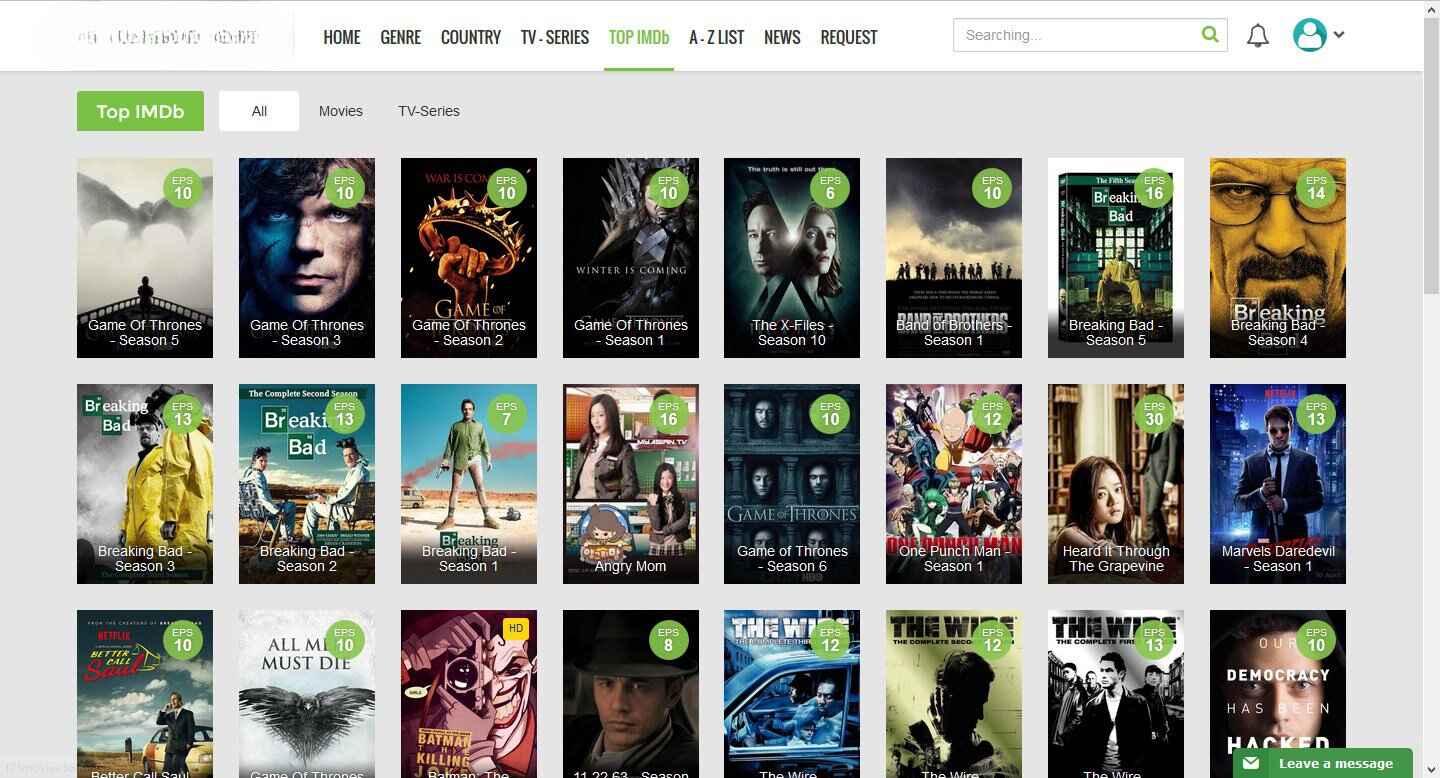Viewport: 1440px width, 778px height.
Task: Open Breaking Bad - Season 5 poster
Action: [x=1116, y=258]
